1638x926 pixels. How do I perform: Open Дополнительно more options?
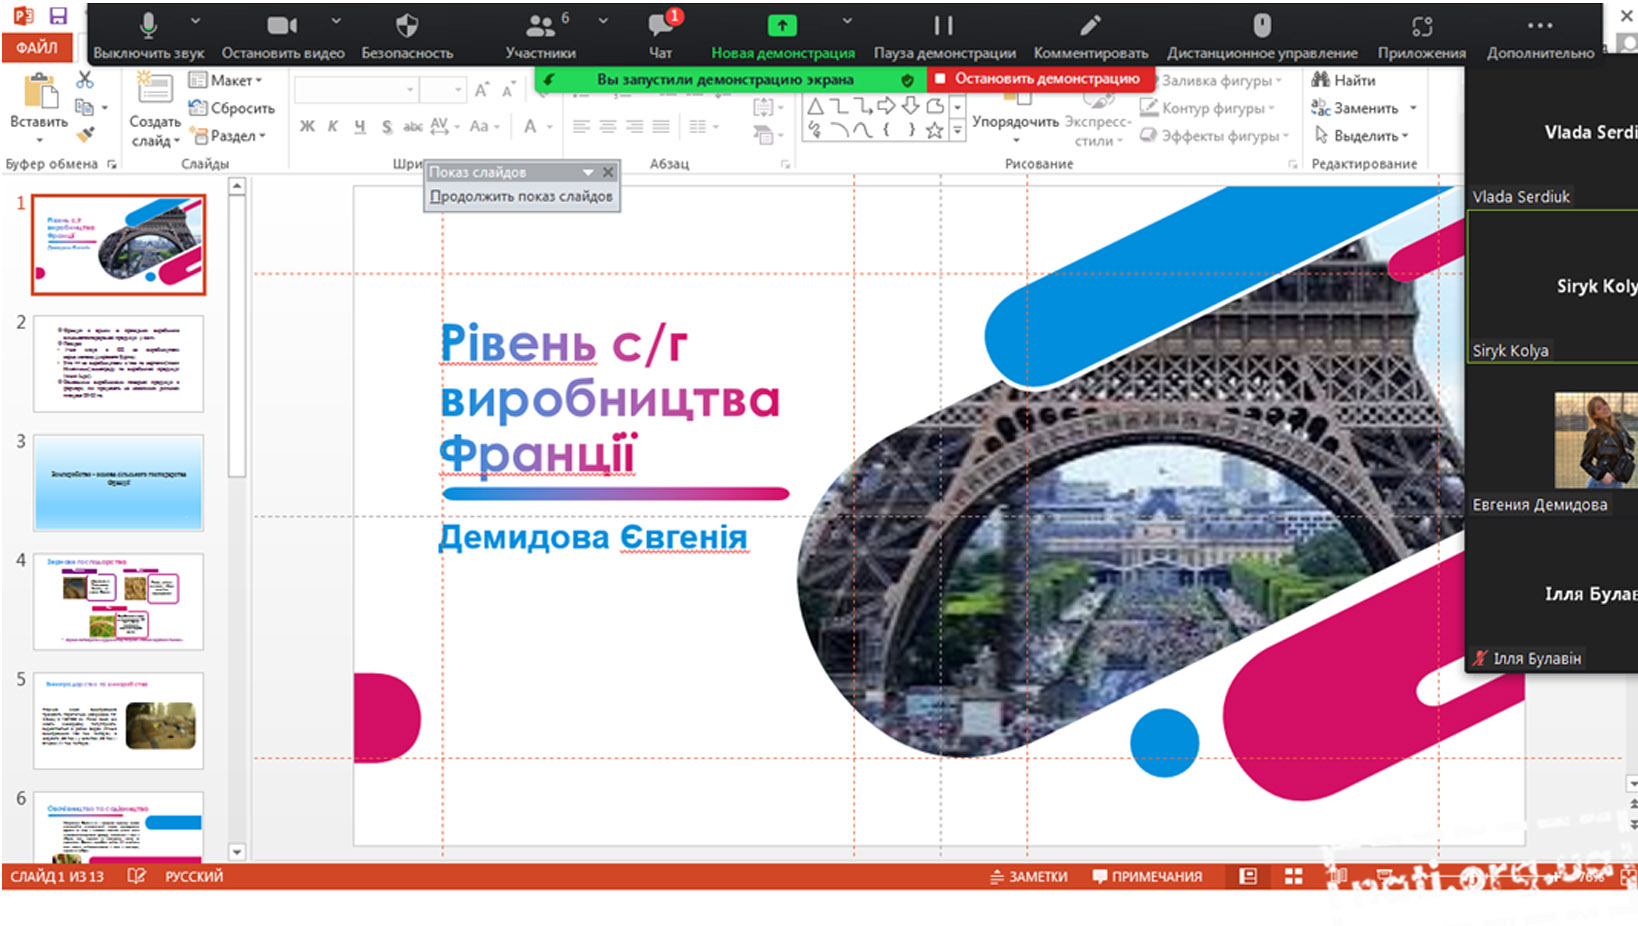[1540, 36]
